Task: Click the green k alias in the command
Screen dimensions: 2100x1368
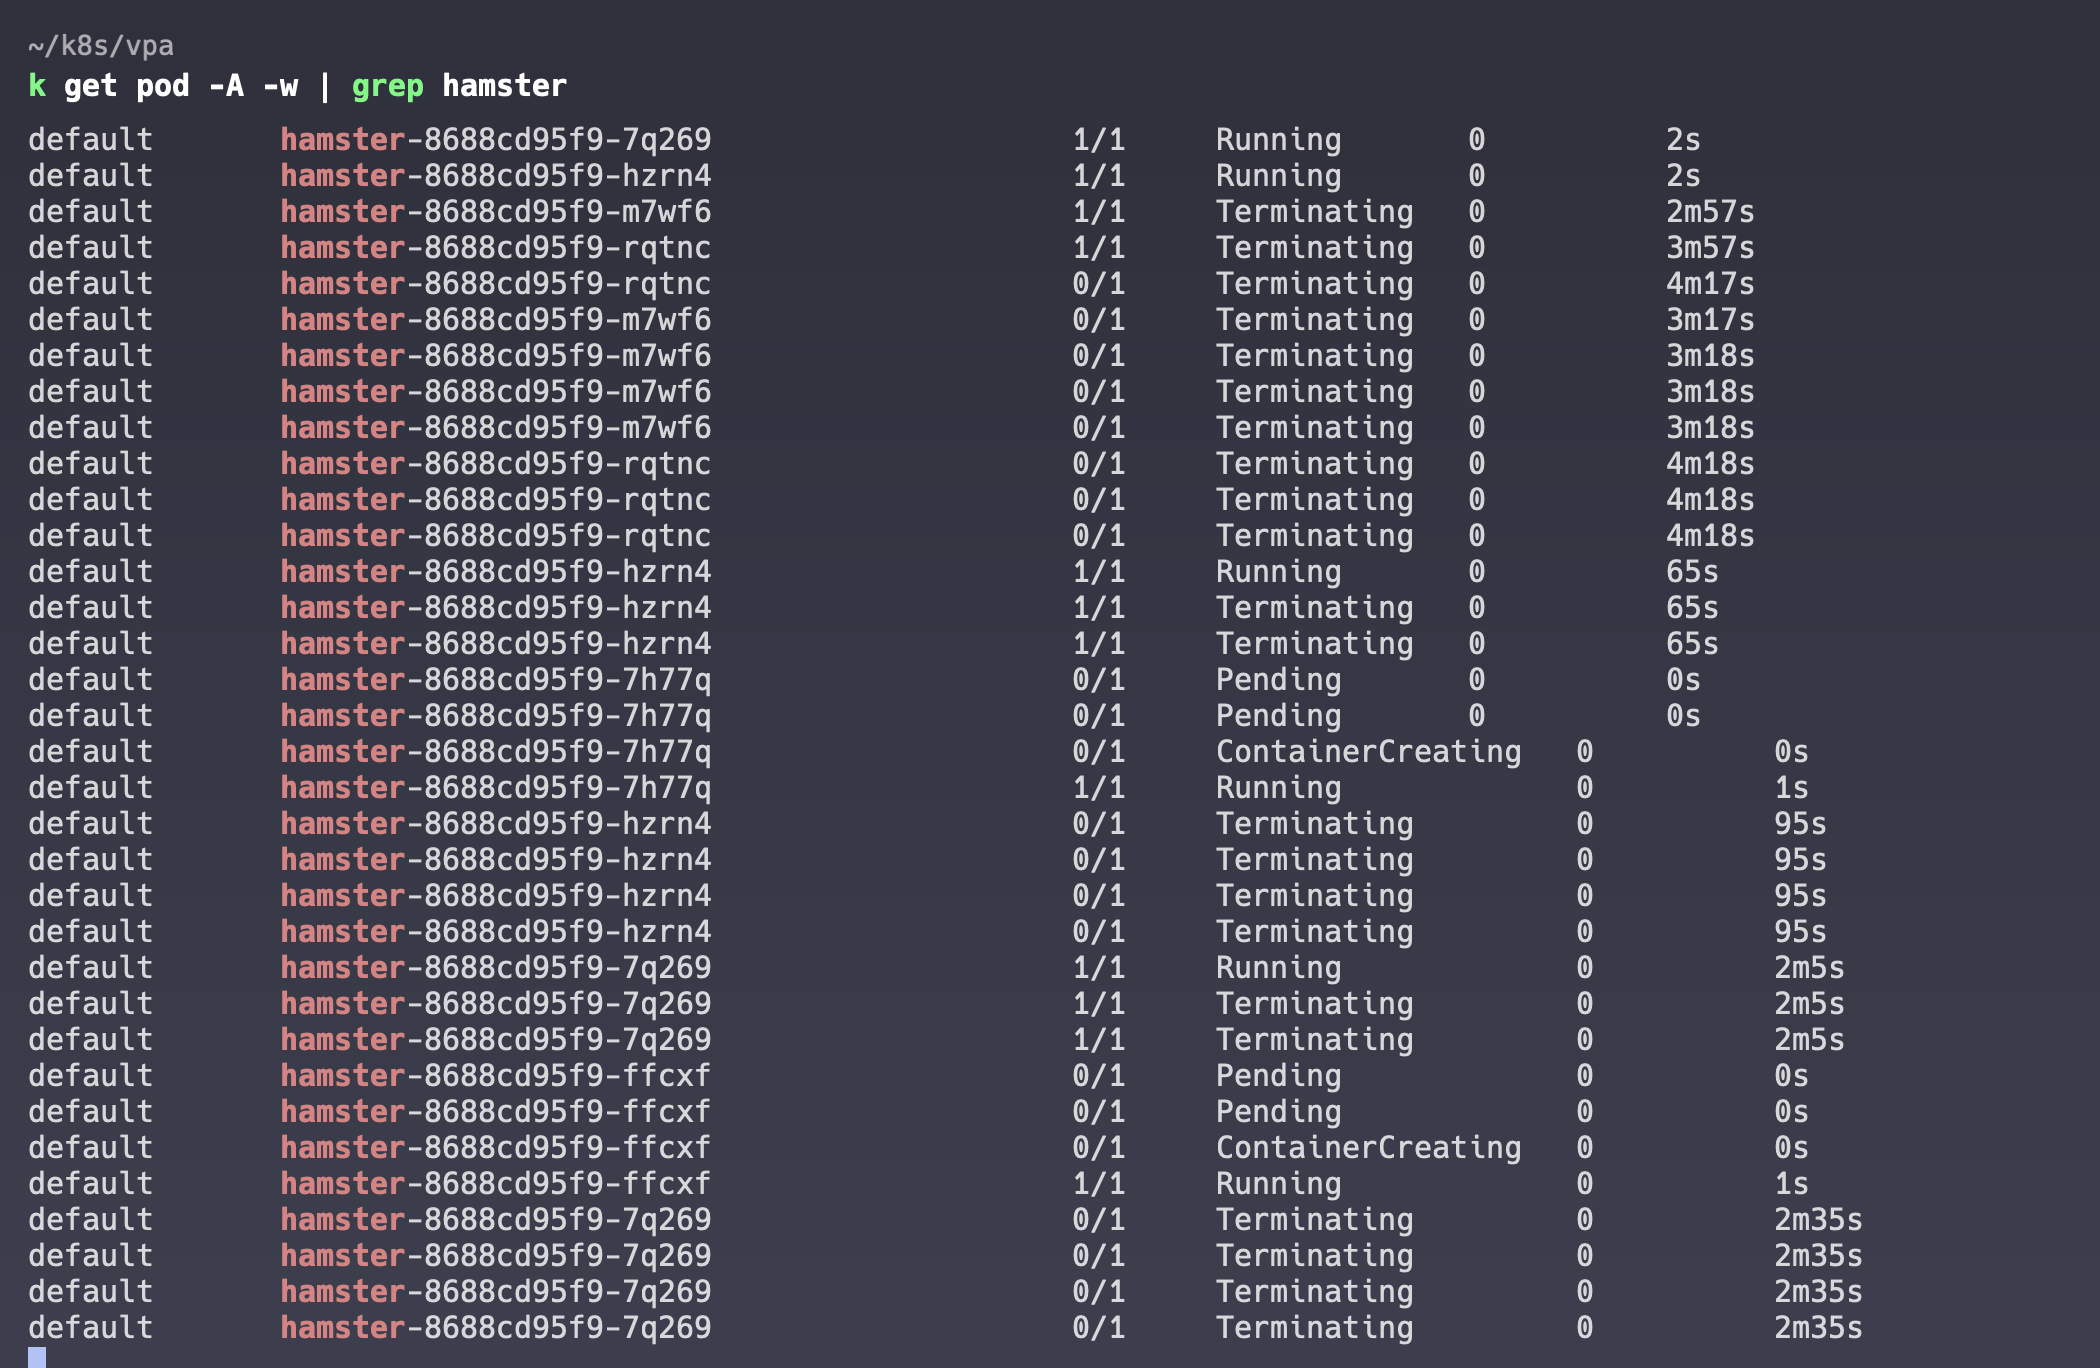Action: (37, 86)
